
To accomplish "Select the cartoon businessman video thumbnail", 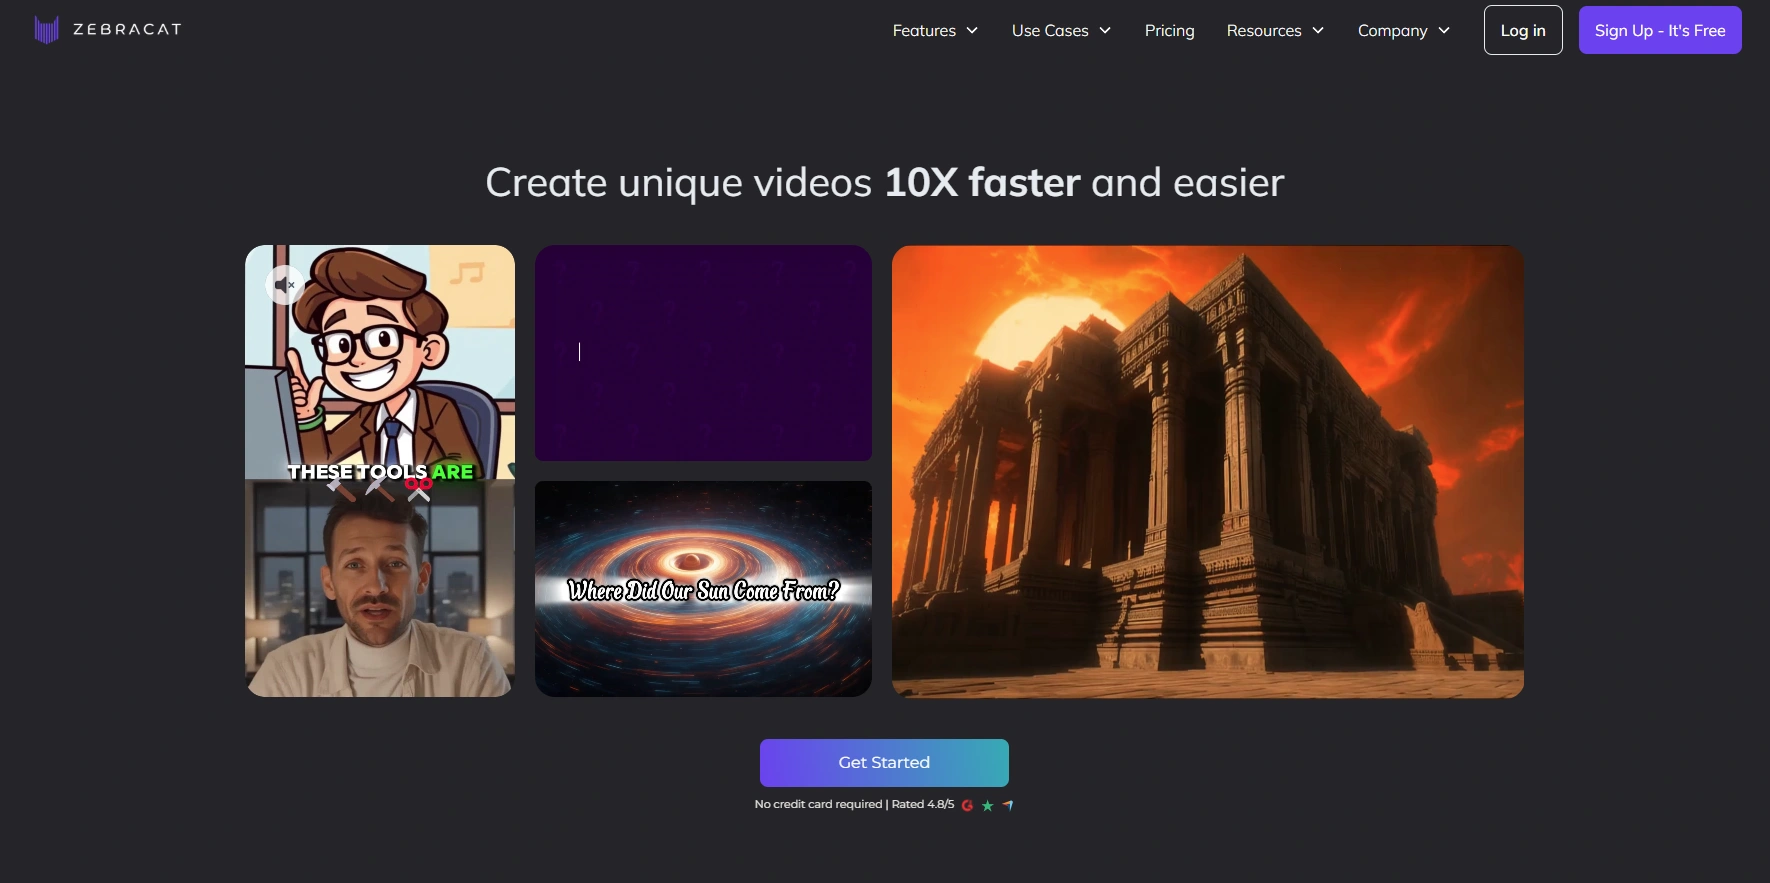I will 380,362.
